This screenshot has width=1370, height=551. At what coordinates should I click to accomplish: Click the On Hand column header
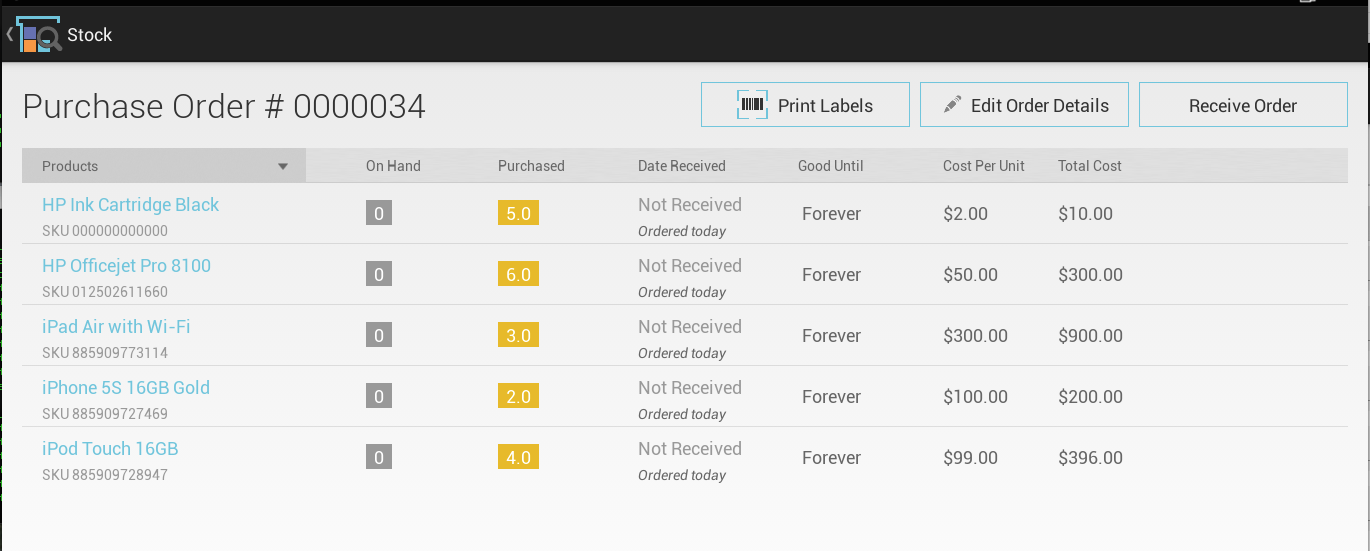tap(393, 166)
